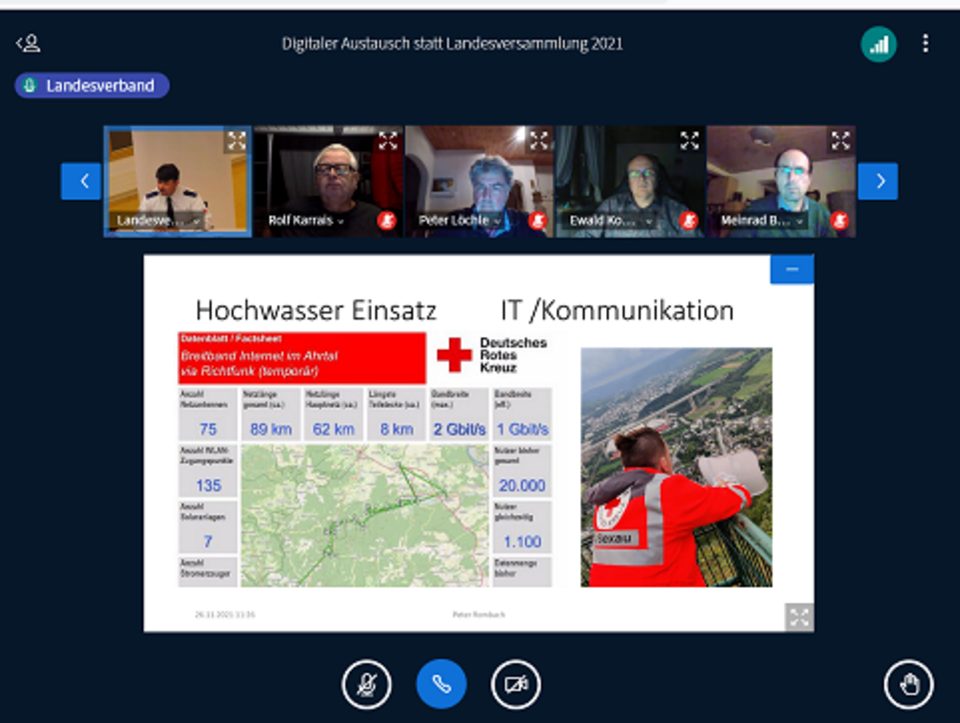The image size is (960, 723).
Task: Toggle the user list panel
Action: (x=28, y=43)
